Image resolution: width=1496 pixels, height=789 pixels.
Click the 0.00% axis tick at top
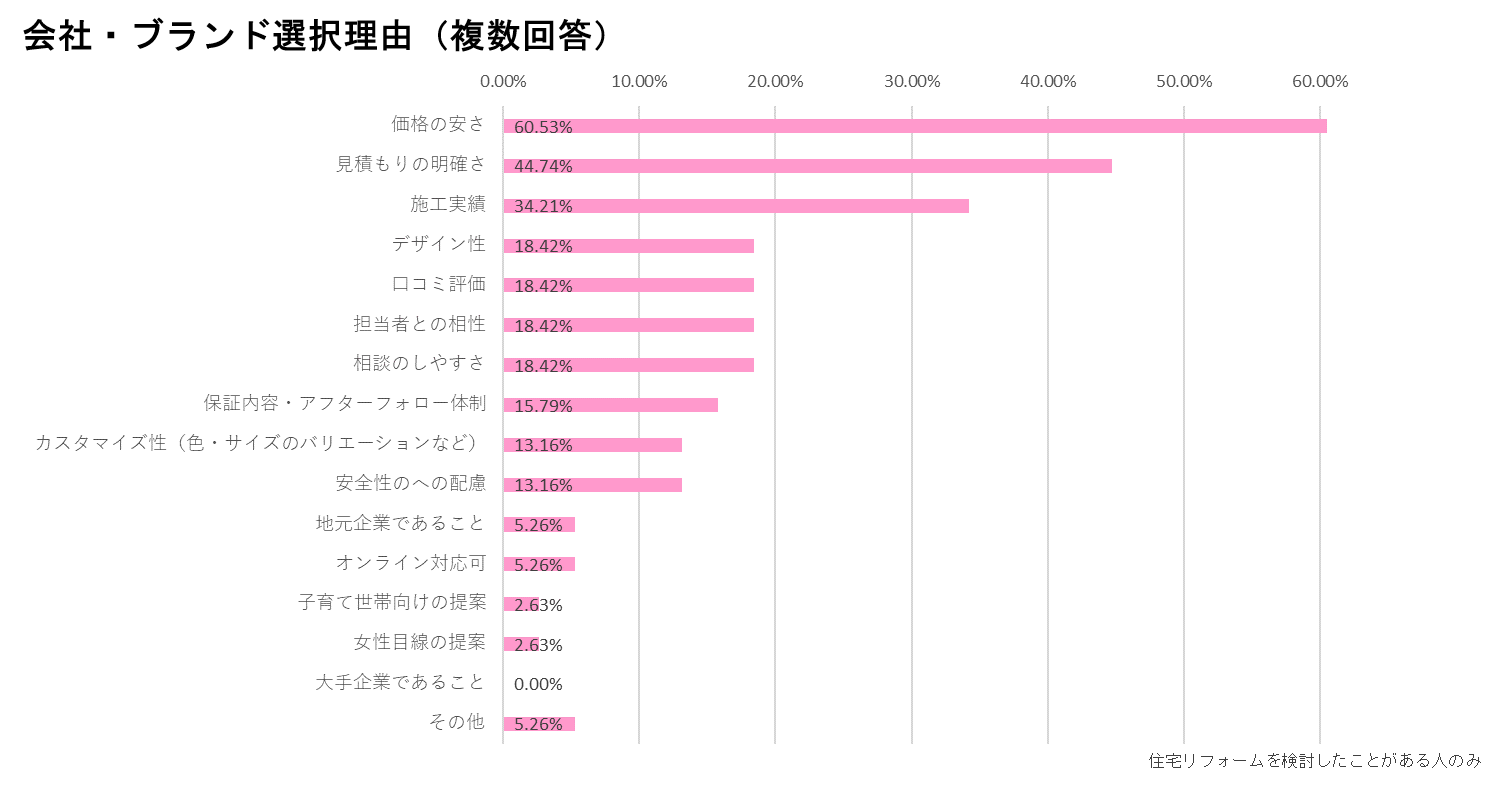[x=503, y=82]
